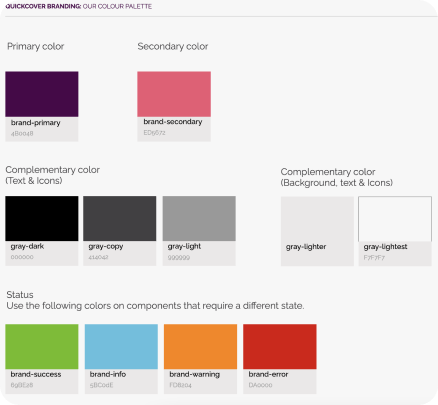Select the light blue brand-info swatch

(121, 347)
